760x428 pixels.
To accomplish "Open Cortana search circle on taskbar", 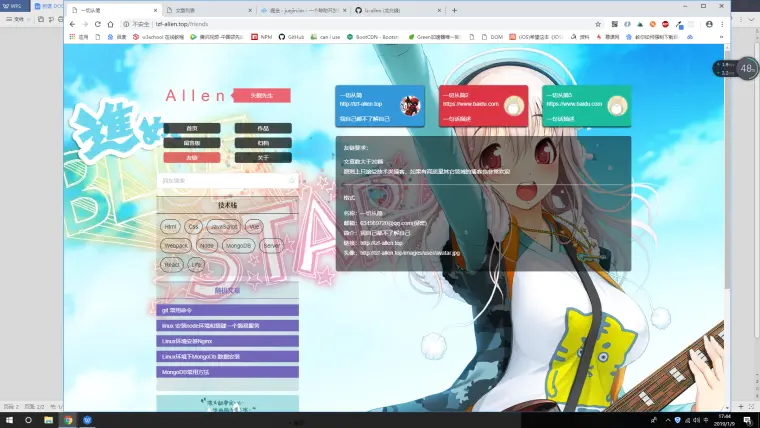I will point(28,420).
